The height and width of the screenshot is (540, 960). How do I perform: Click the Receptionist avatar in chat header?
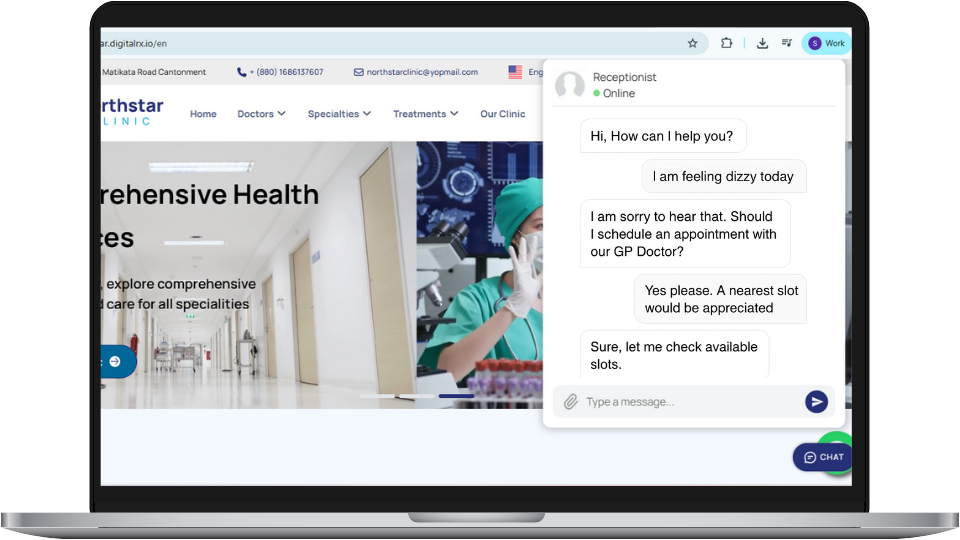570,85
